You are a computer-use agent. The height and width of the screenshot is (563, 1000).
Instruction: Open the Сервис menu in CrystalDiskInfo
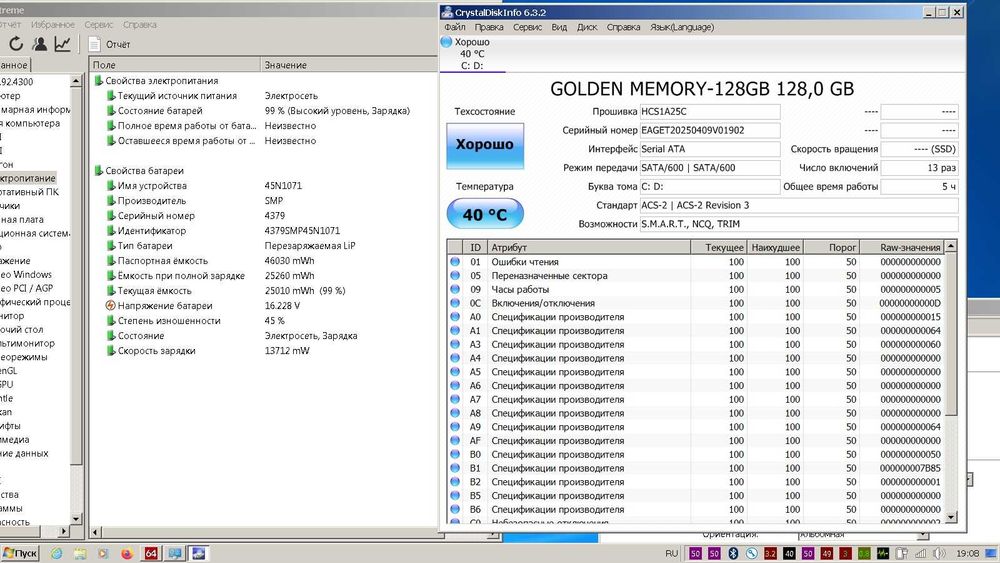coord(527,27)
